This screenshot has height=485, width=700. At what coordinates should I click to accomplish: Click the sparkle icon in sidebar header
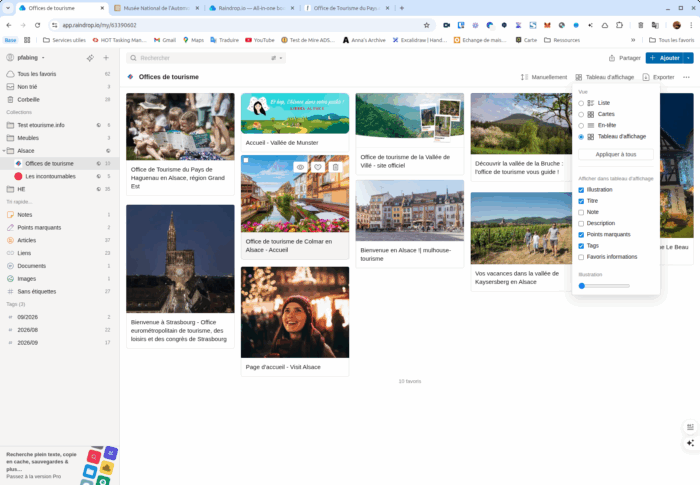[90, 58]
